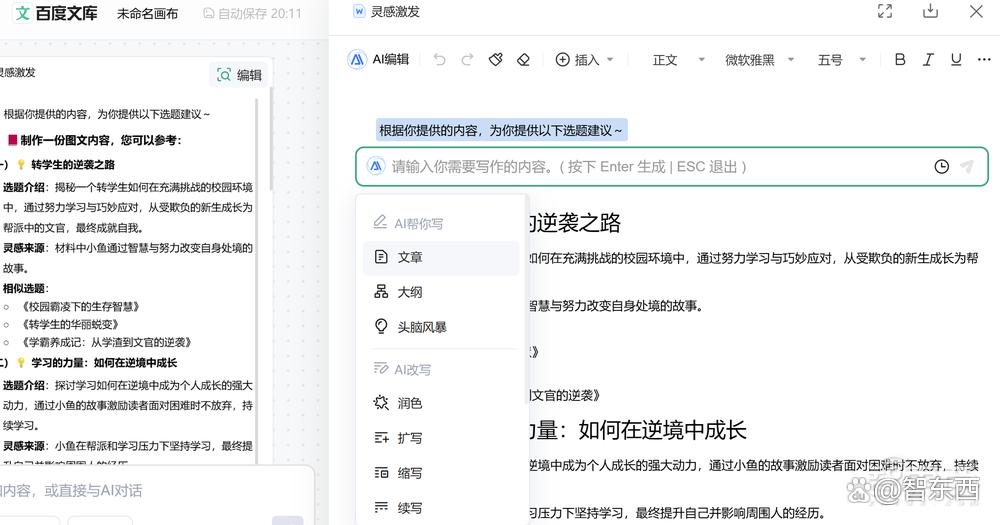Open more toolbar options ellipsis
This screenshot has height=525, width=1000.
[984, 59]
